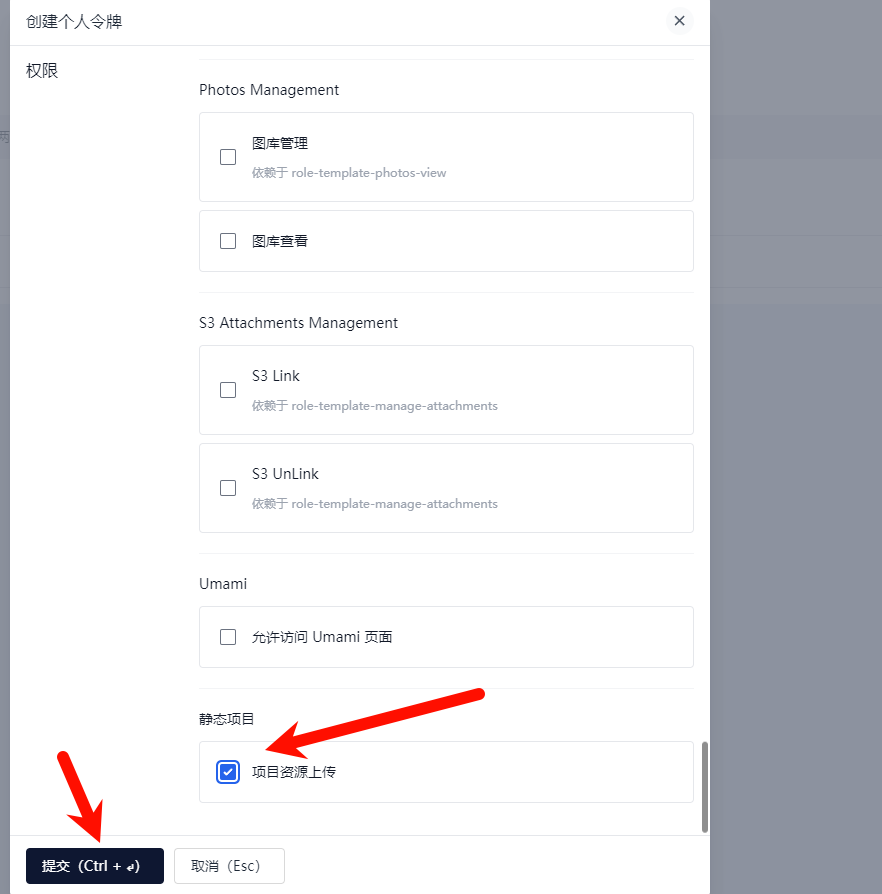
Task: Uncheck the 项目资源上传 checkbox
Action: (228, 773)
